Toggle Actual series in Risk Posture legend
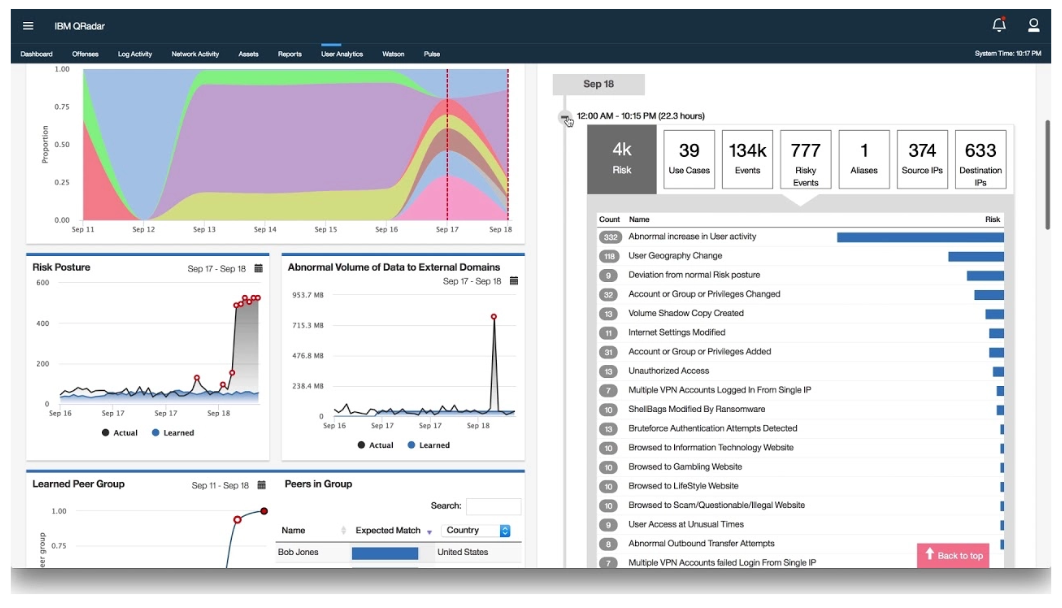 coord(119,433)
